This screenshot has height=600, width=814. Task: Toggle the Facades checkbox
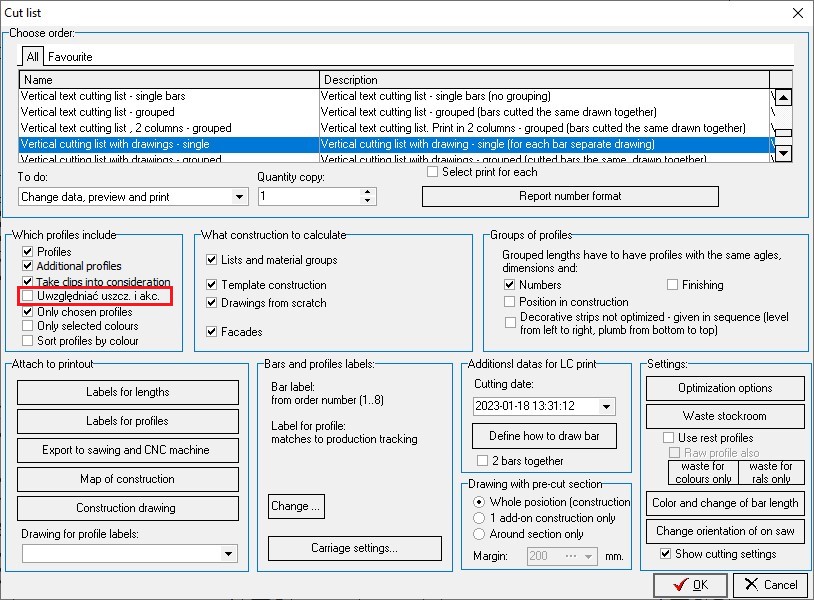tap(212, 332)
